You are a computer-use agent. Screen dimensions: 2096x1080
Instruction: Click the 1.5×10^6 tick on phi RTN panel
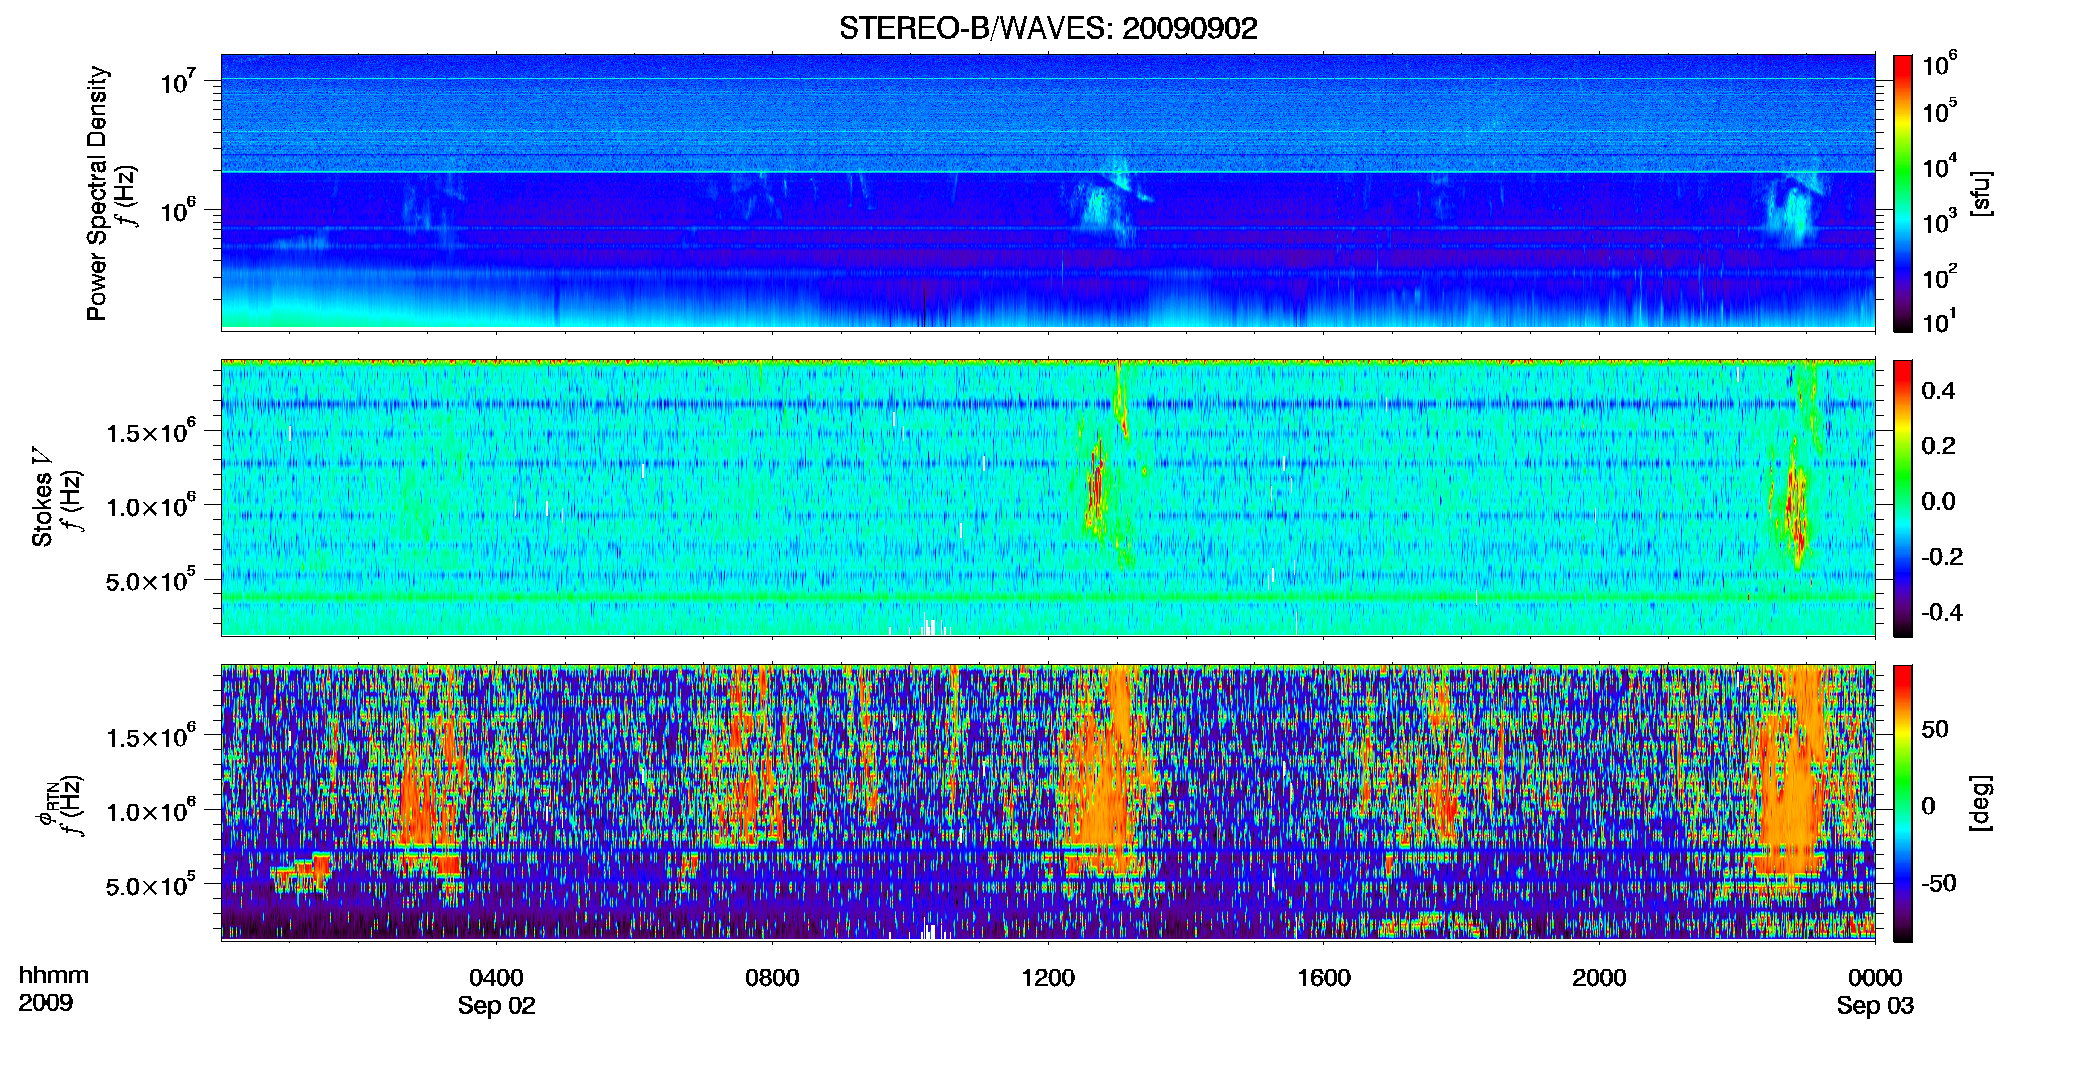151,736
